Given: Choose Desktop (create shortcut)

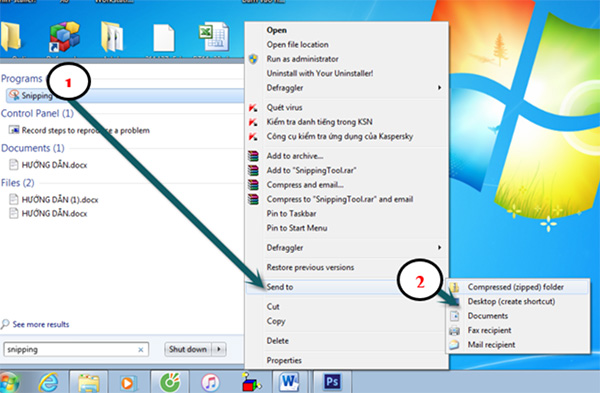Looking at the screenshot, I should 511,302.
